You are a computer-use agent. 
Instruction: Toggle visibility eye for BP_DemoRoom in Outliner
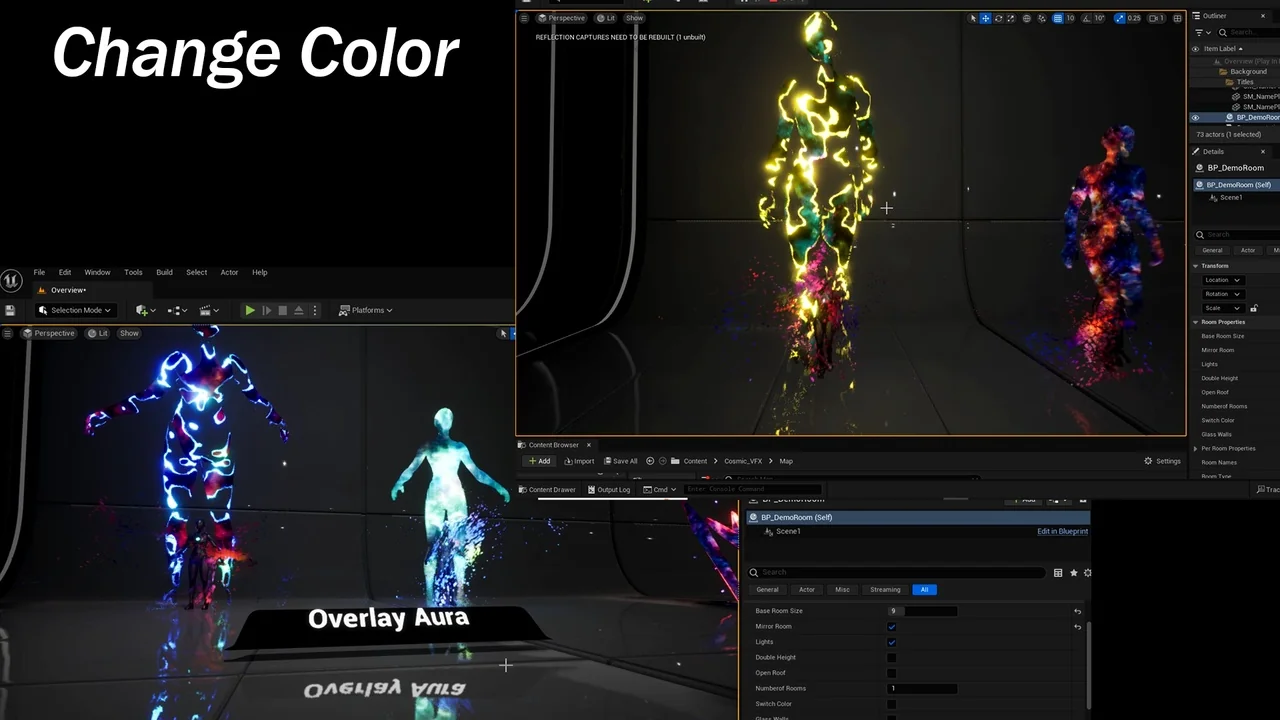click(1195, 117)
